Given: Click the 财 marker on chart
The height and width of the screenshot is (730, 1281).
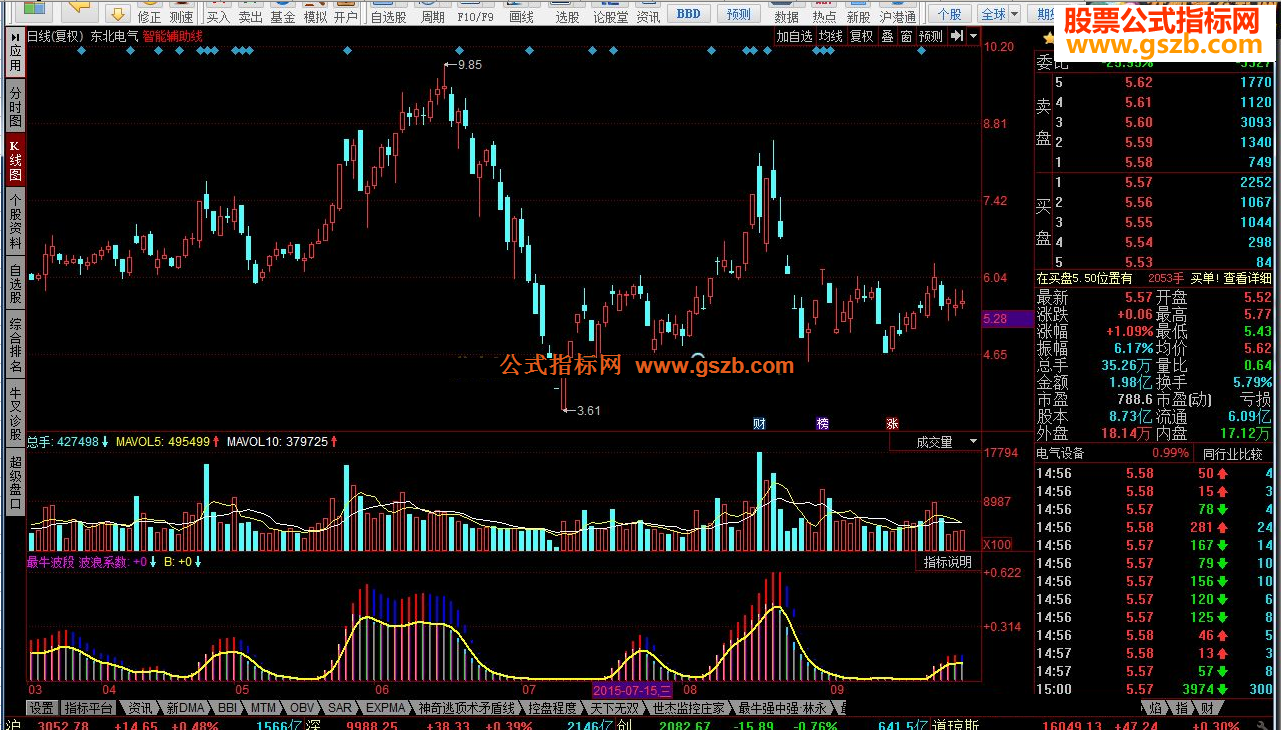Looking at the screenshot, I should point(759,424).
